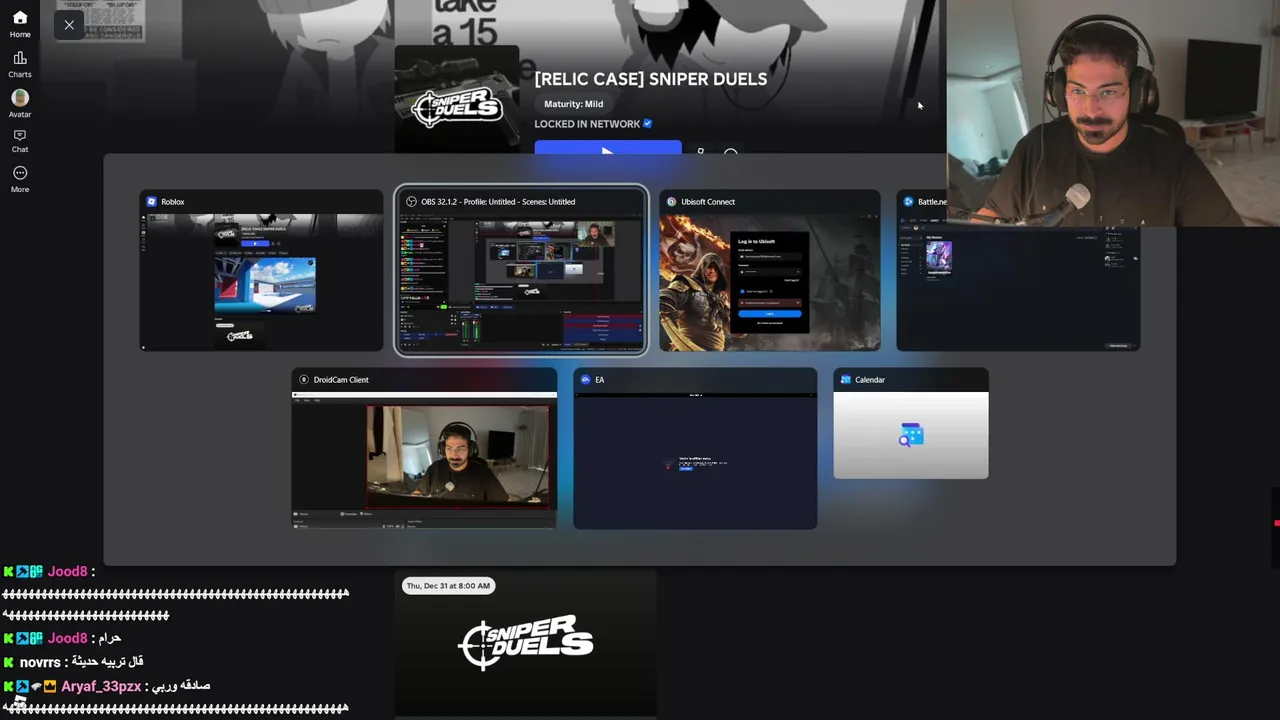
Task: Click the verified badge beside LOCKED IN NETWORK
Action: point(648,124)
